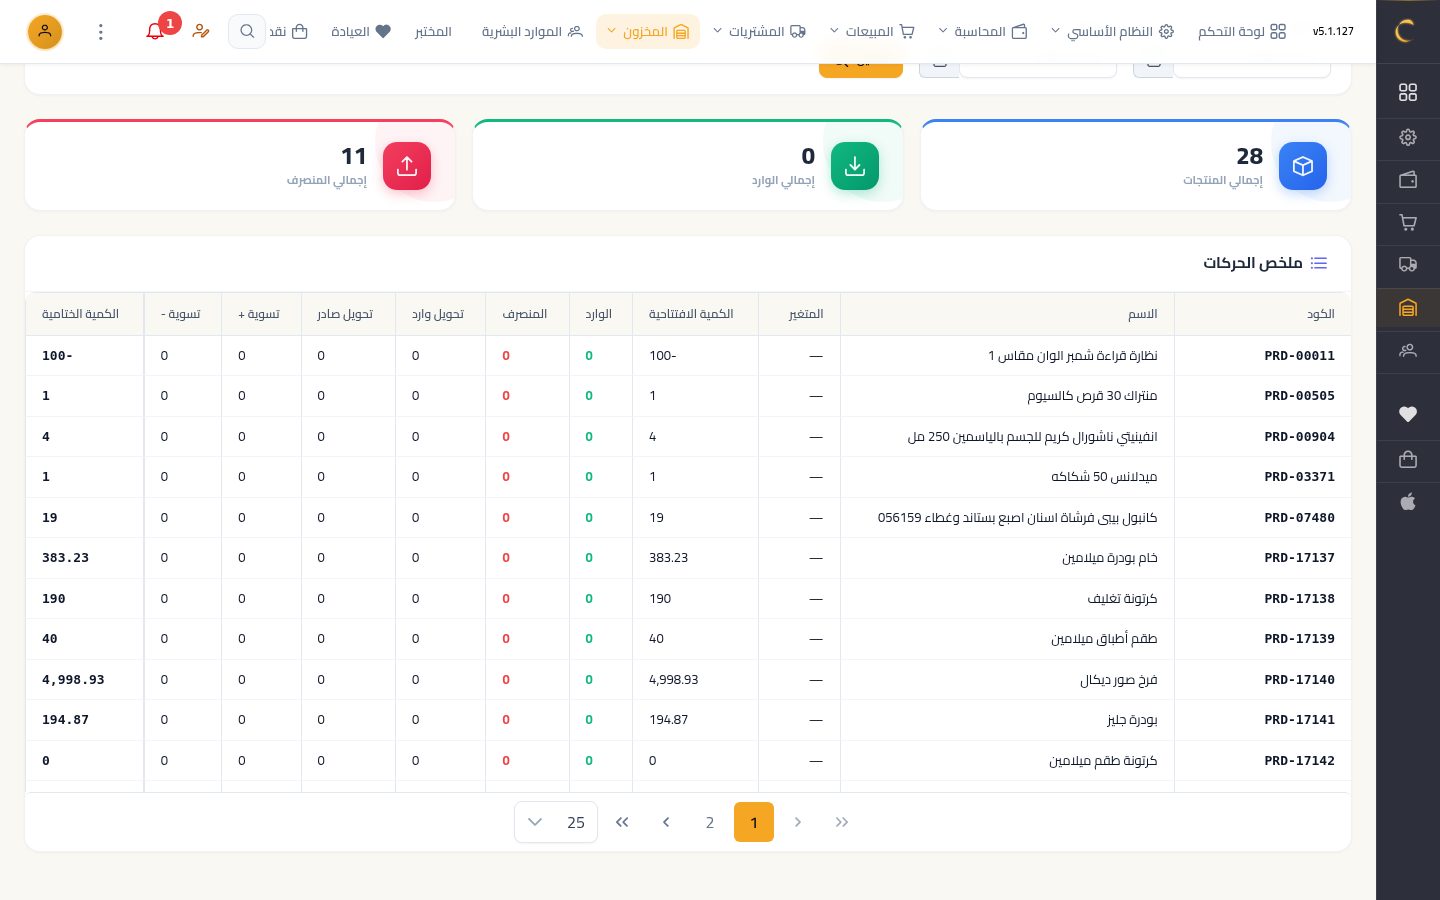Click the search magnifier icon in header
1440x900 pixels.
[247, 31]
